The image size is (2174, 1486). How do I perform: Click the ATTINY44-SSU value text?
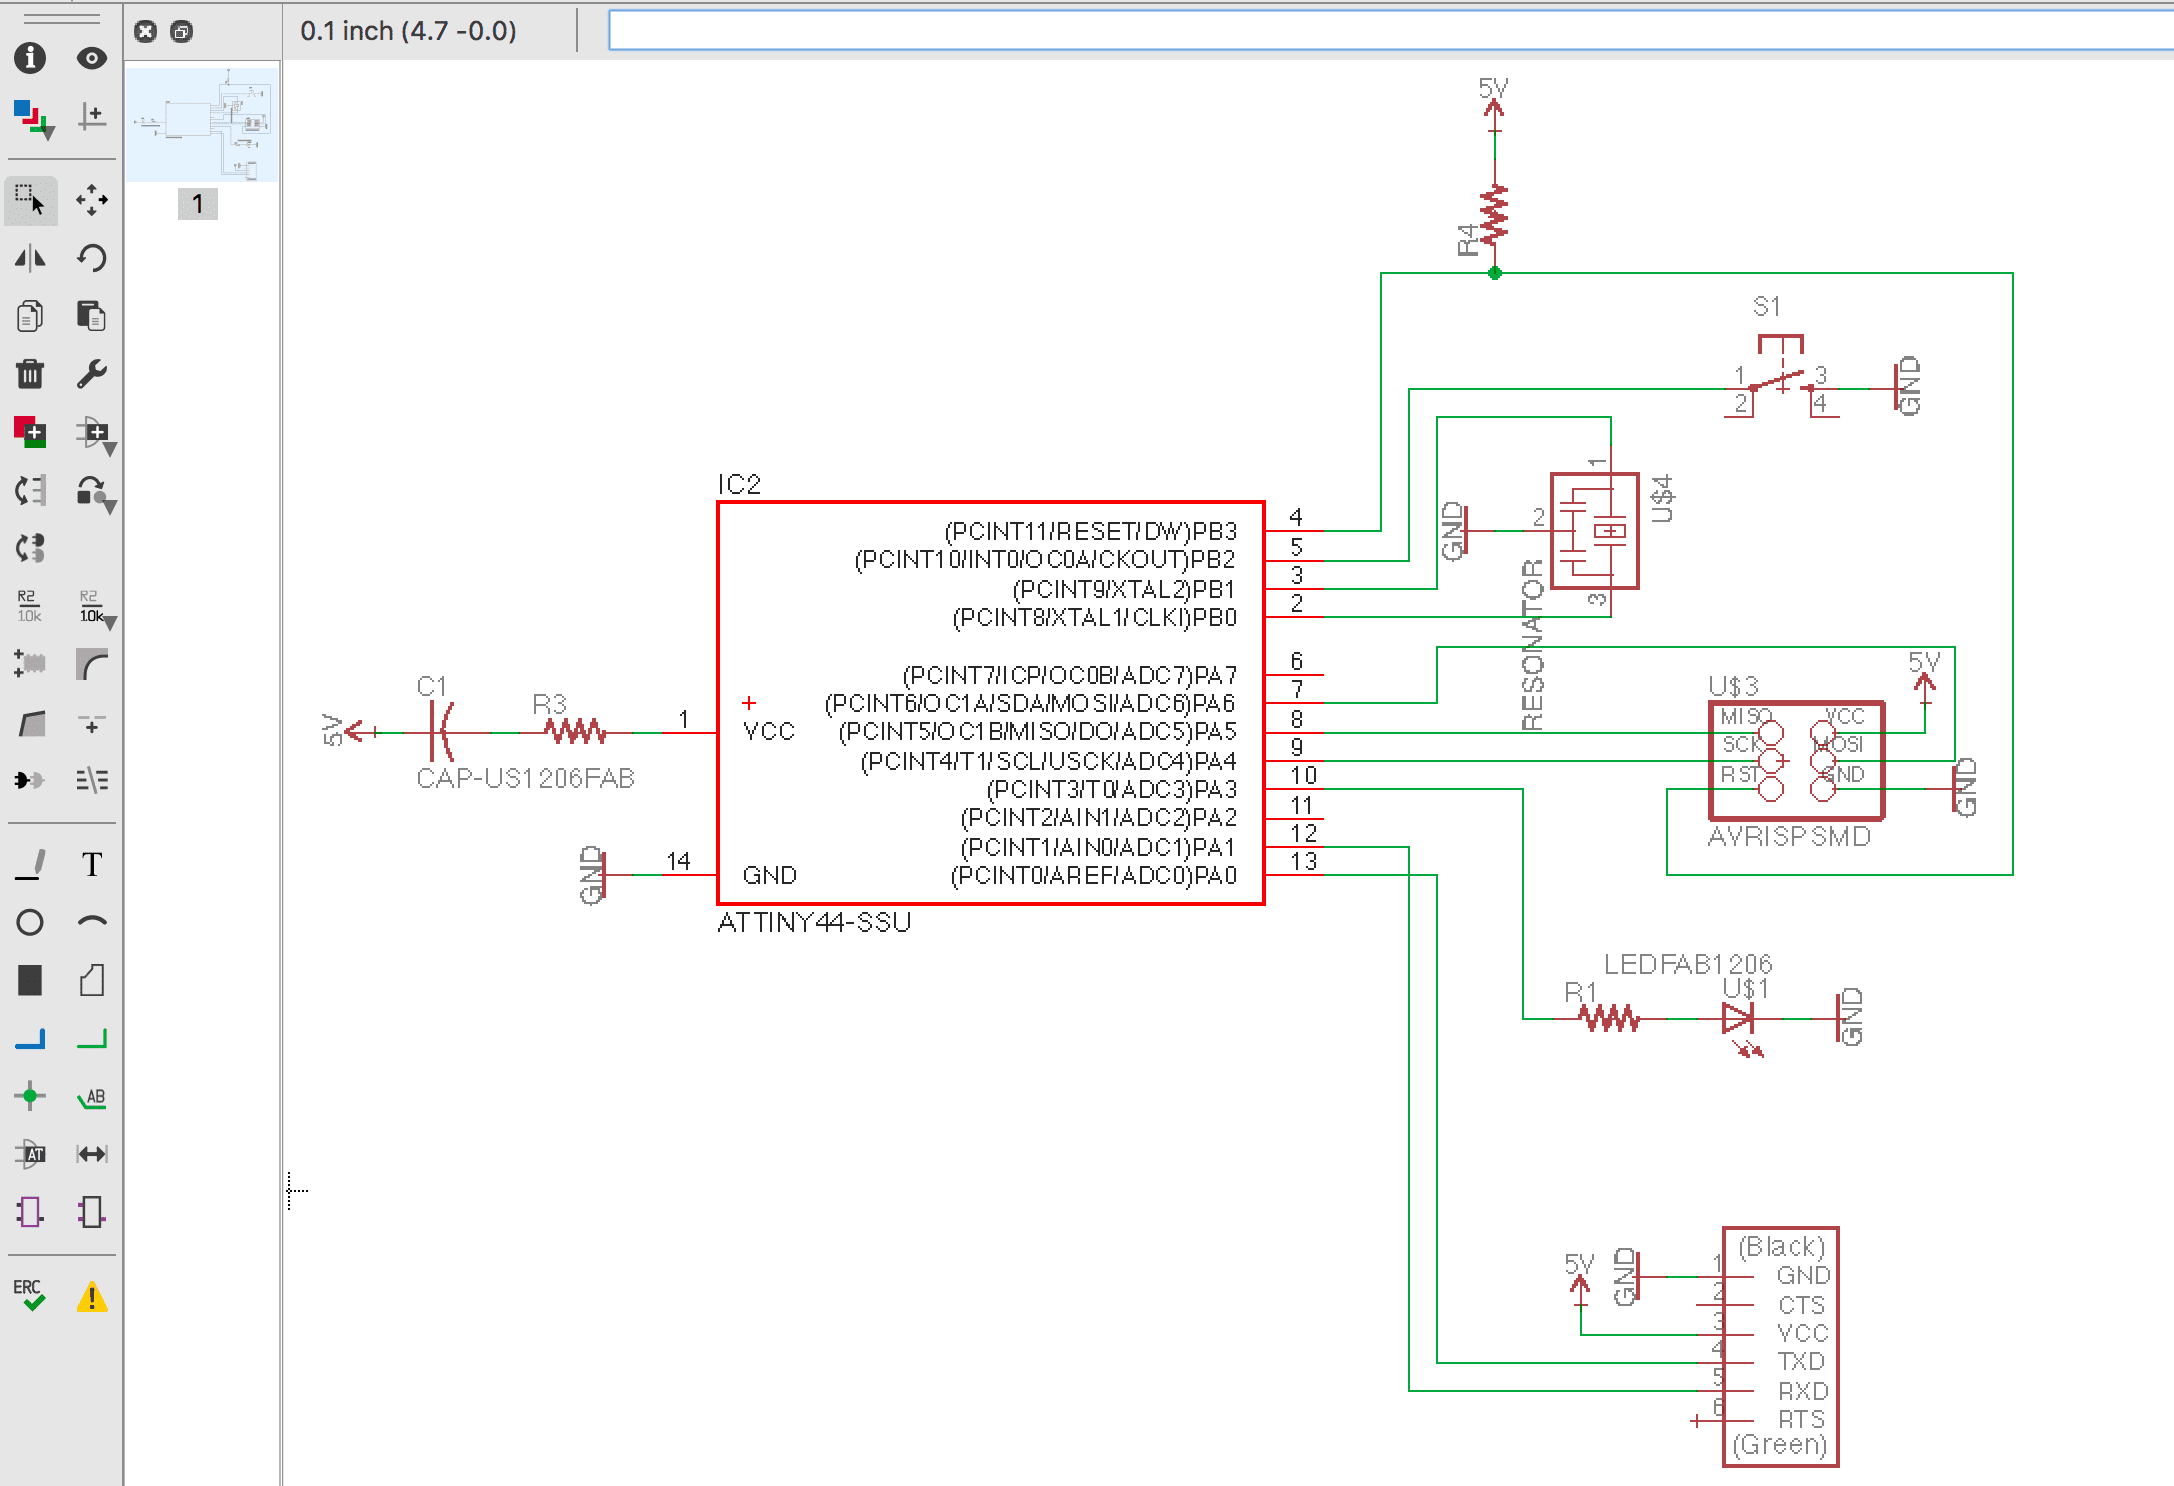click(814, 922)
